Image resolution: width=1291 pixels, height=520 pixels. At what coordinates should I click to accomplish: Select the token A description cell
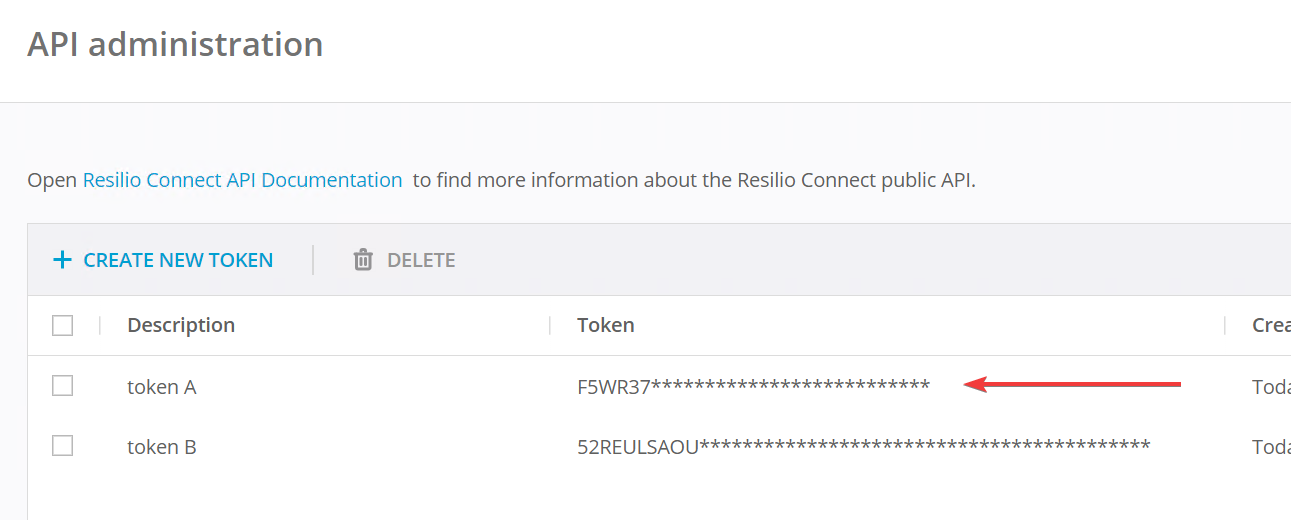[162, 387]
